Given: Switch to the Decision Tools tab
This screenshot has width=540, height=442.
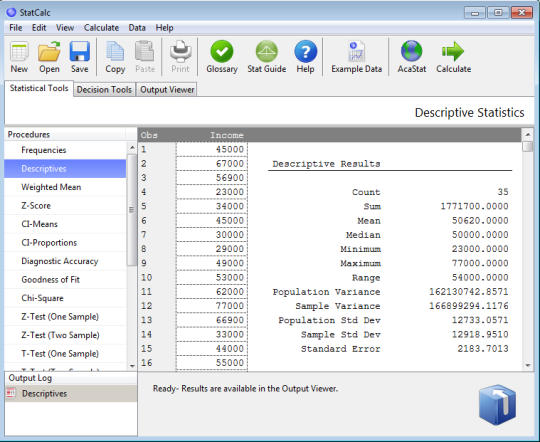Looking at the screenshot, I should point(104,90).
